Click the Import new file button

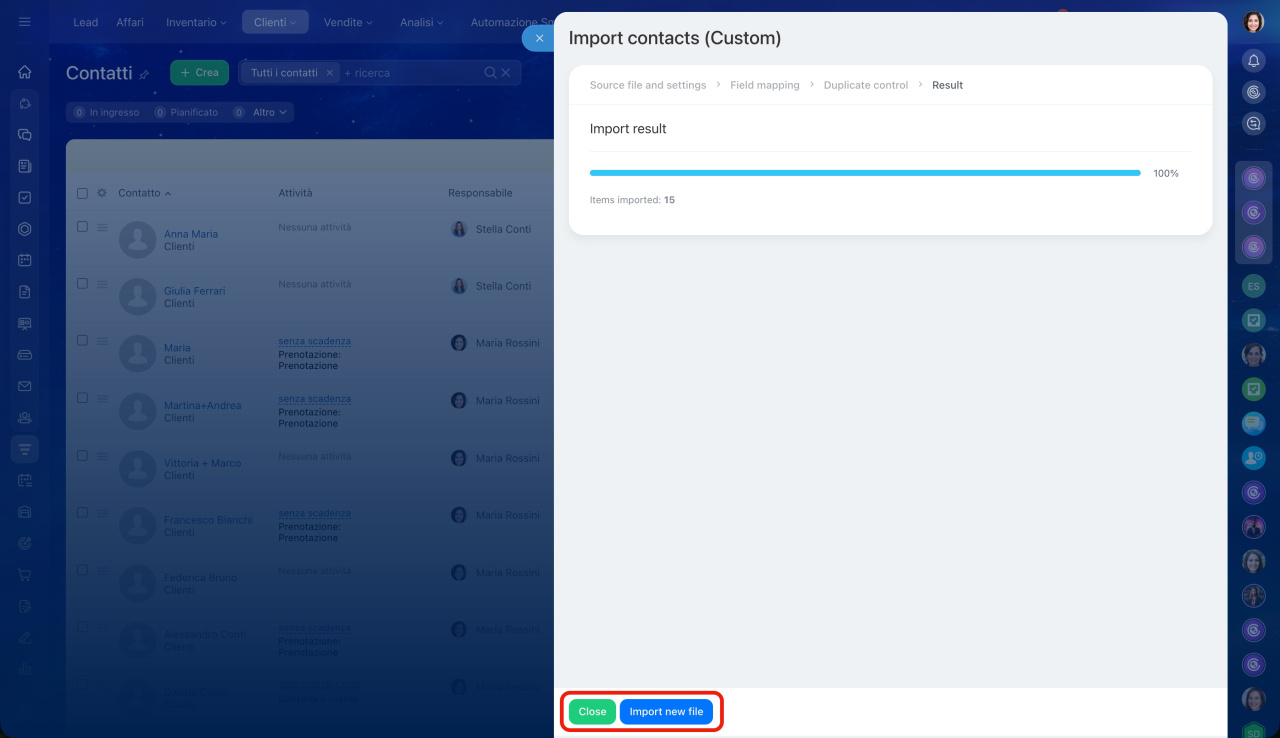click(666, 712)
